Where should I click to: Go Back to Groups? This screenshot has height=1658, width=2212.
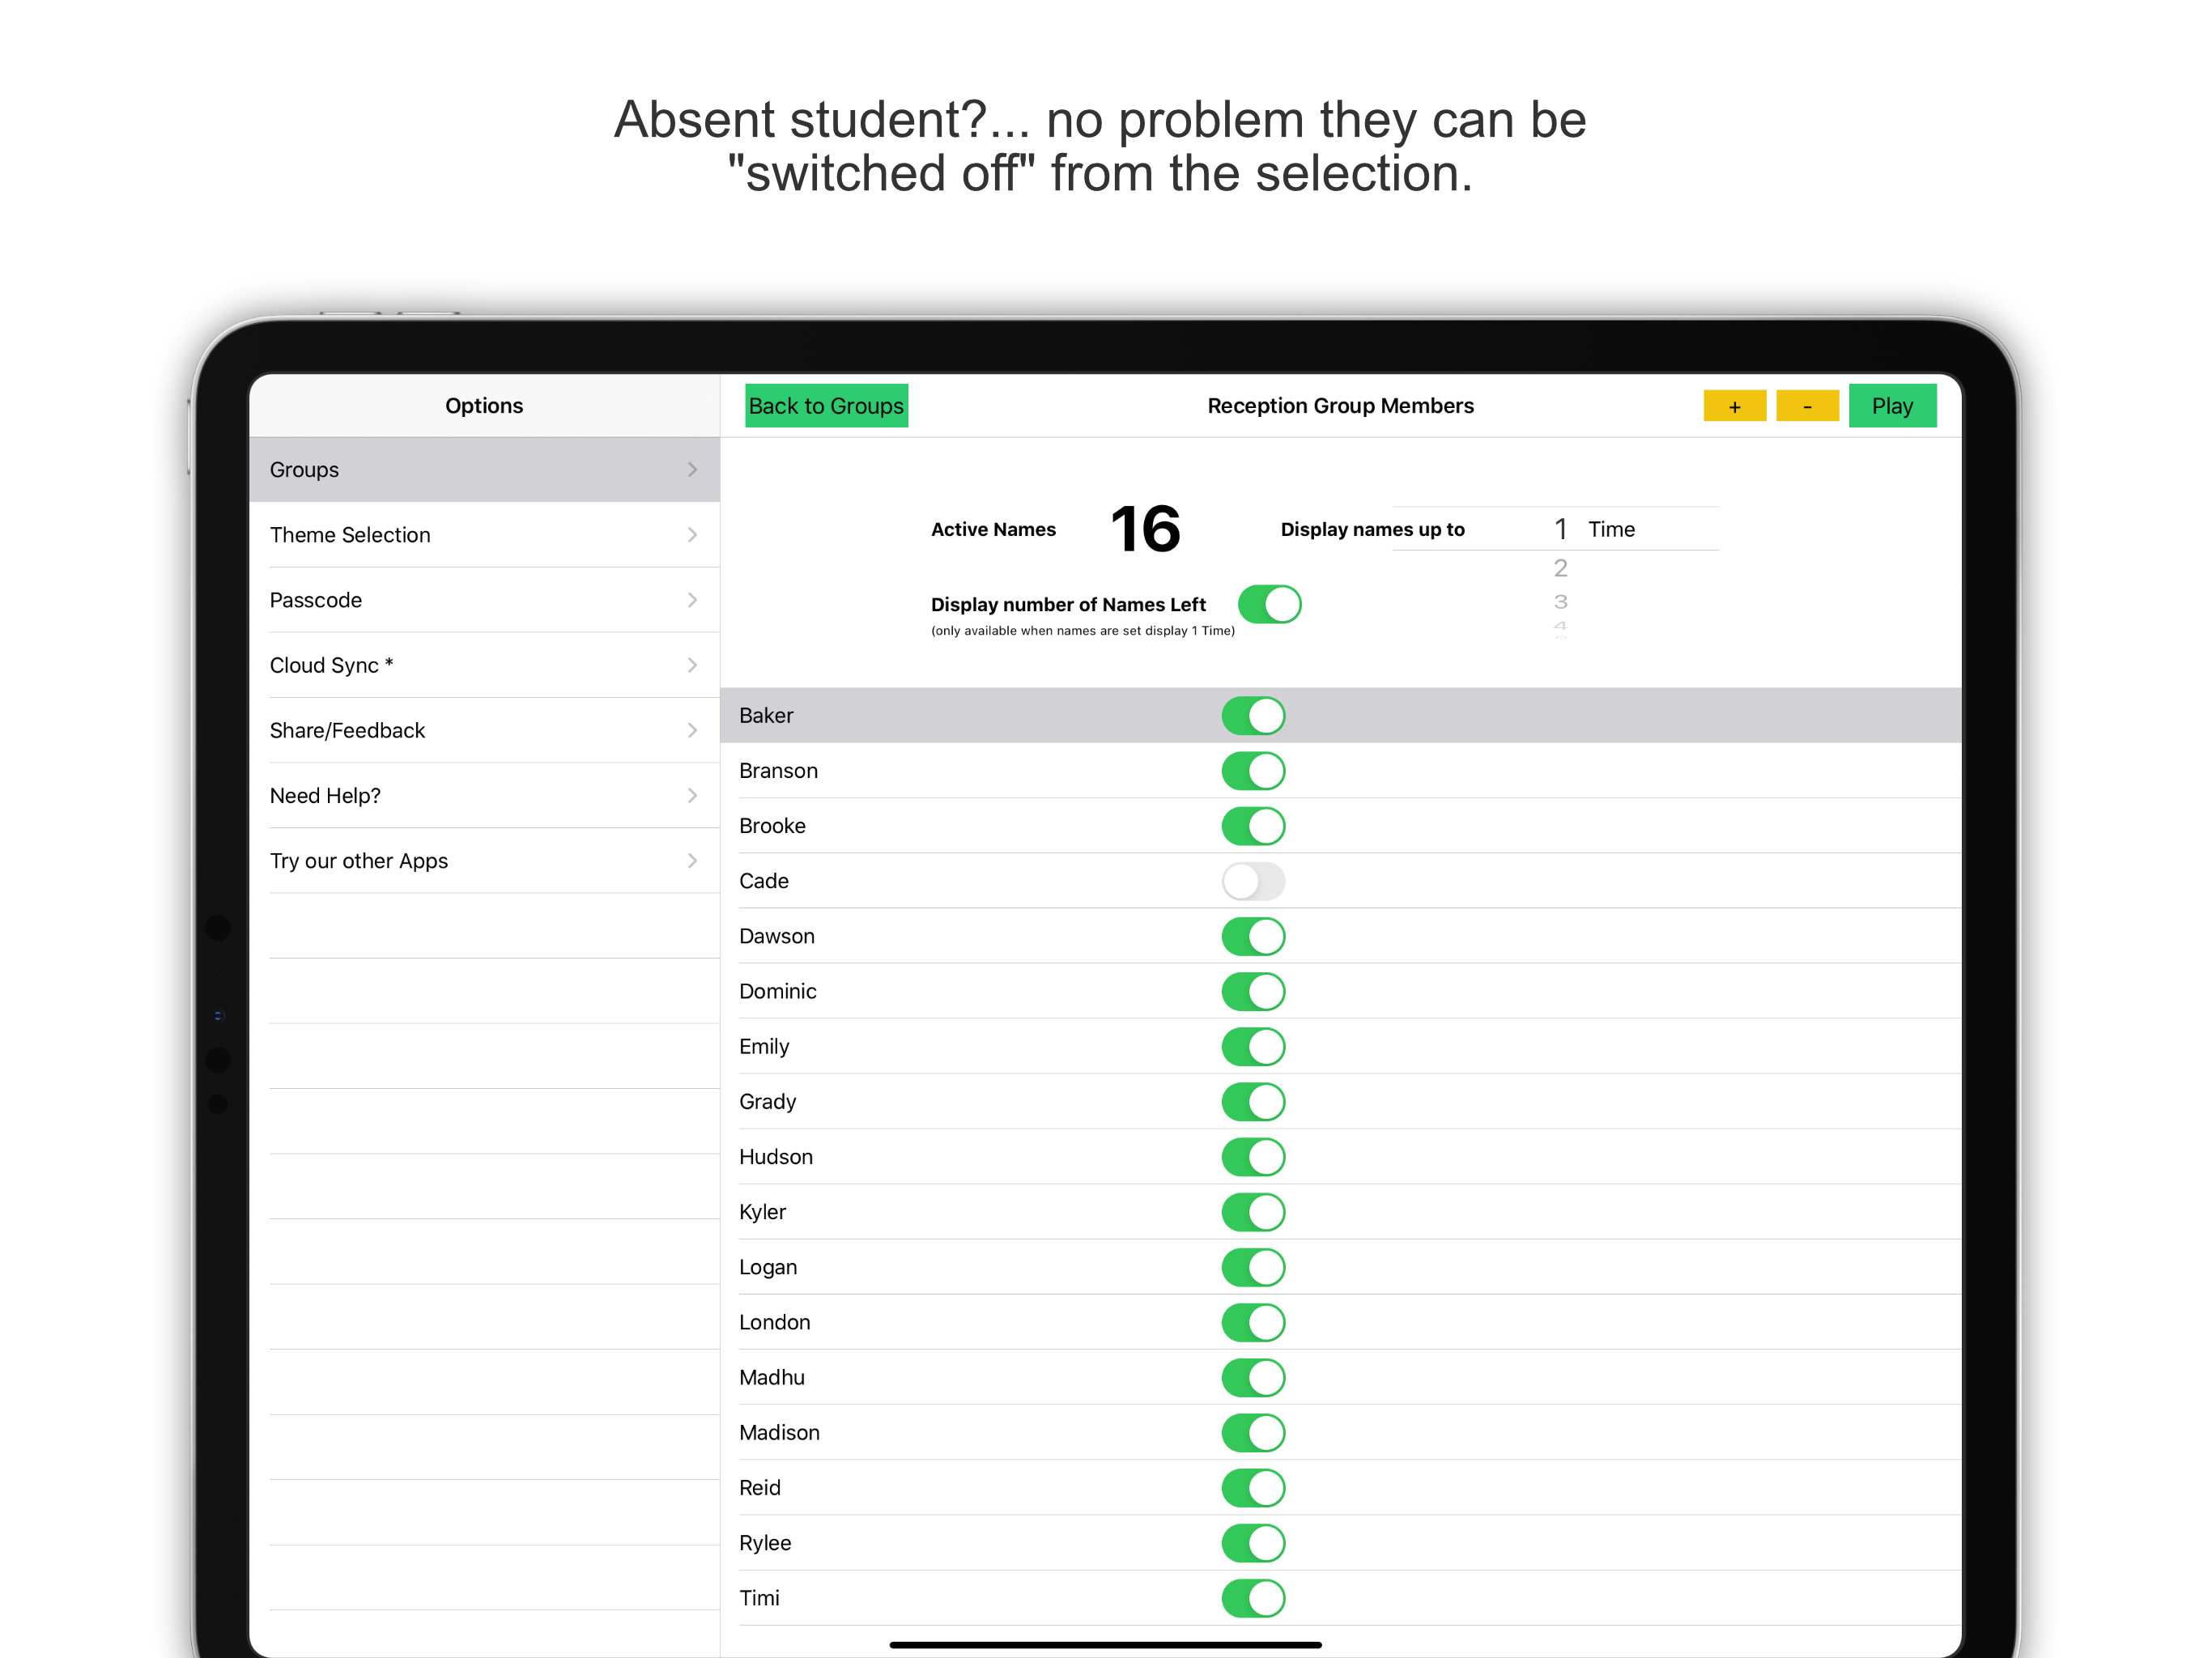[x=826, y=406]
